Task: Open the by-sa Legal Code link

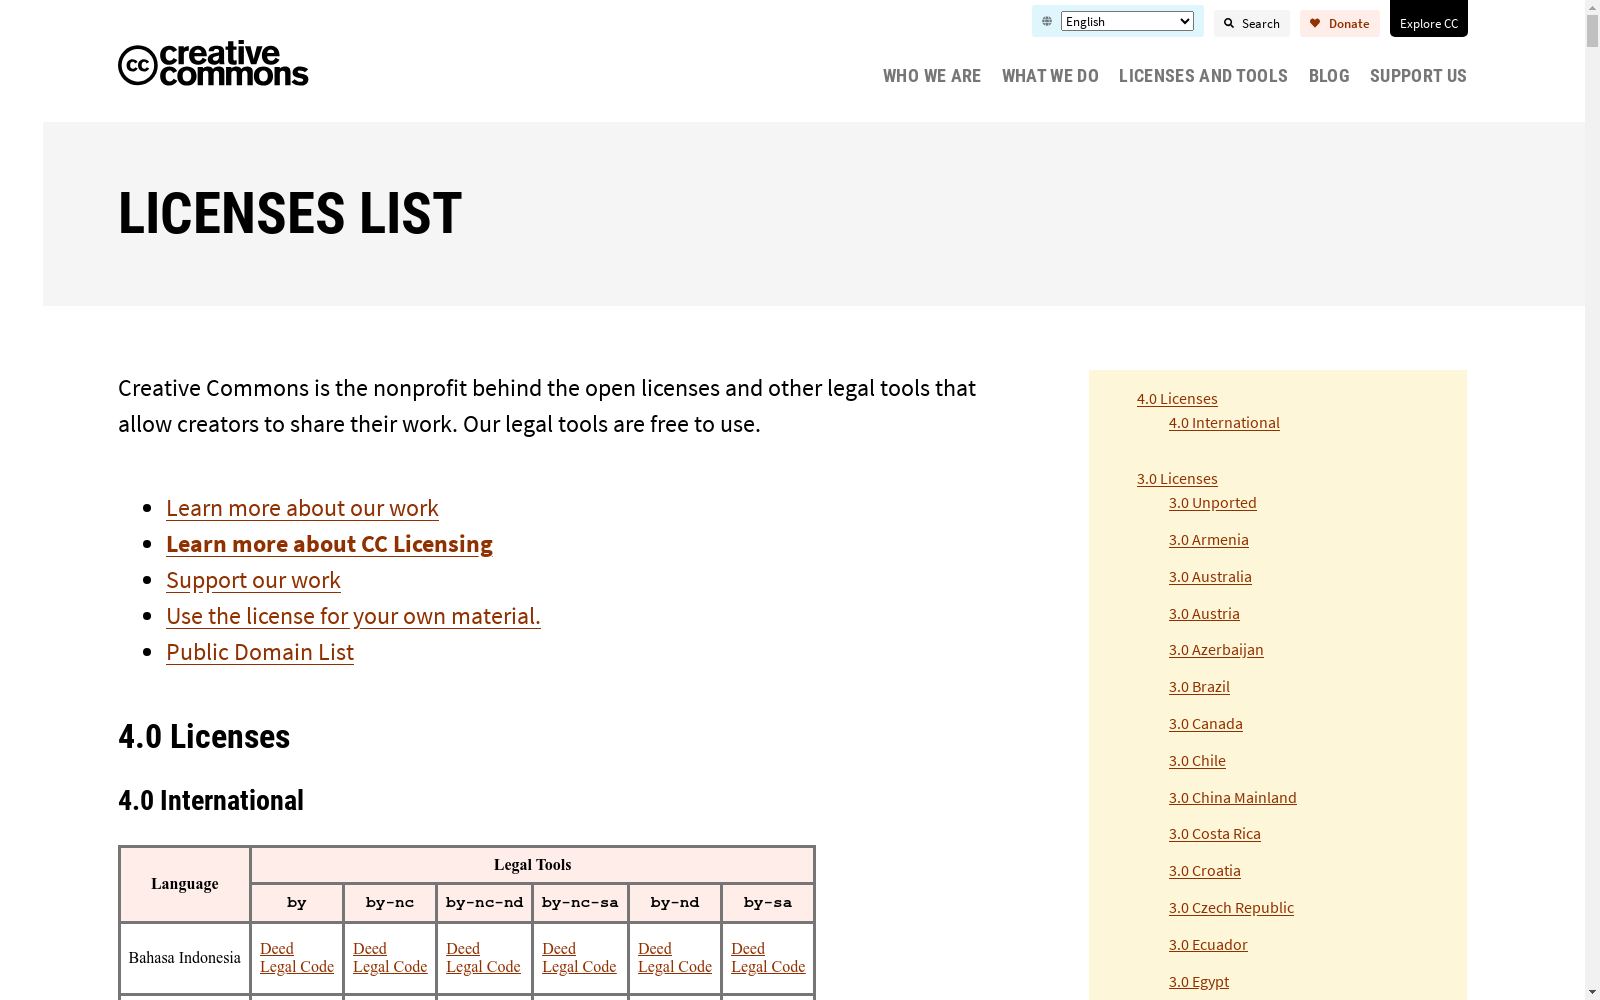Action: coord(768,966)
